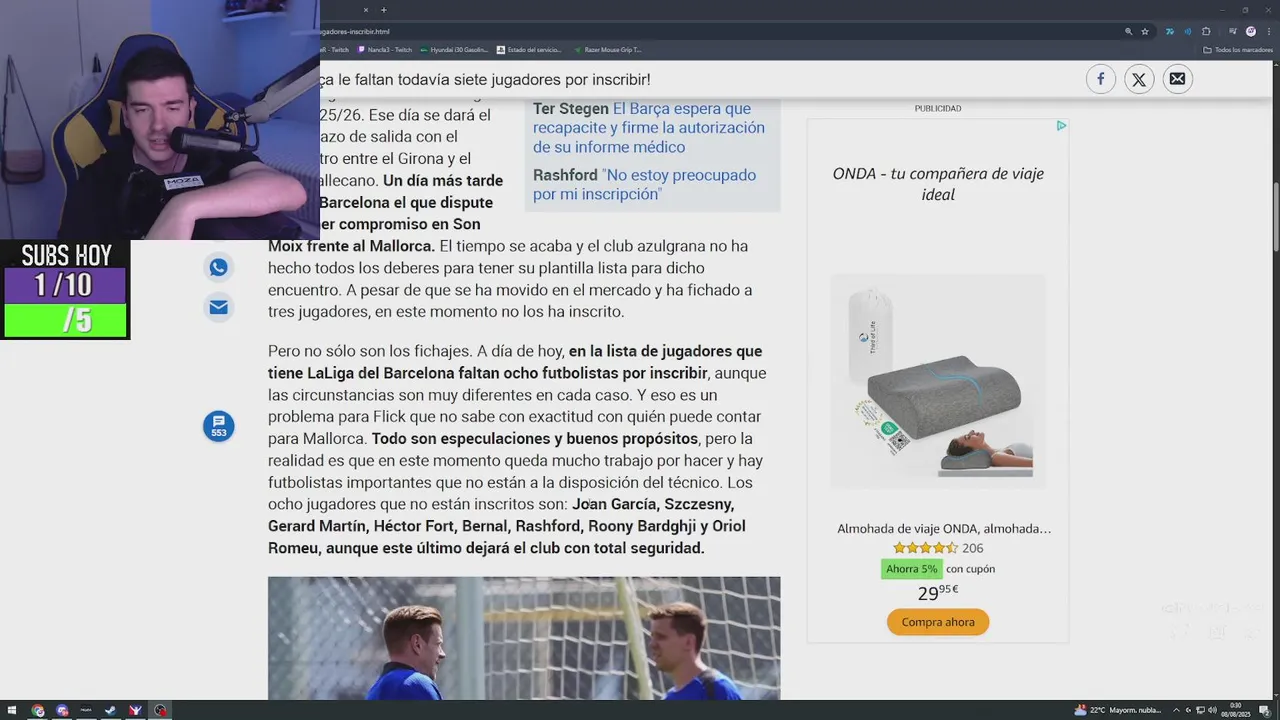The width and height of the screenshot is (1280, 720).
Task: Open the 553 comments bubble
Action: coord(218,426)
